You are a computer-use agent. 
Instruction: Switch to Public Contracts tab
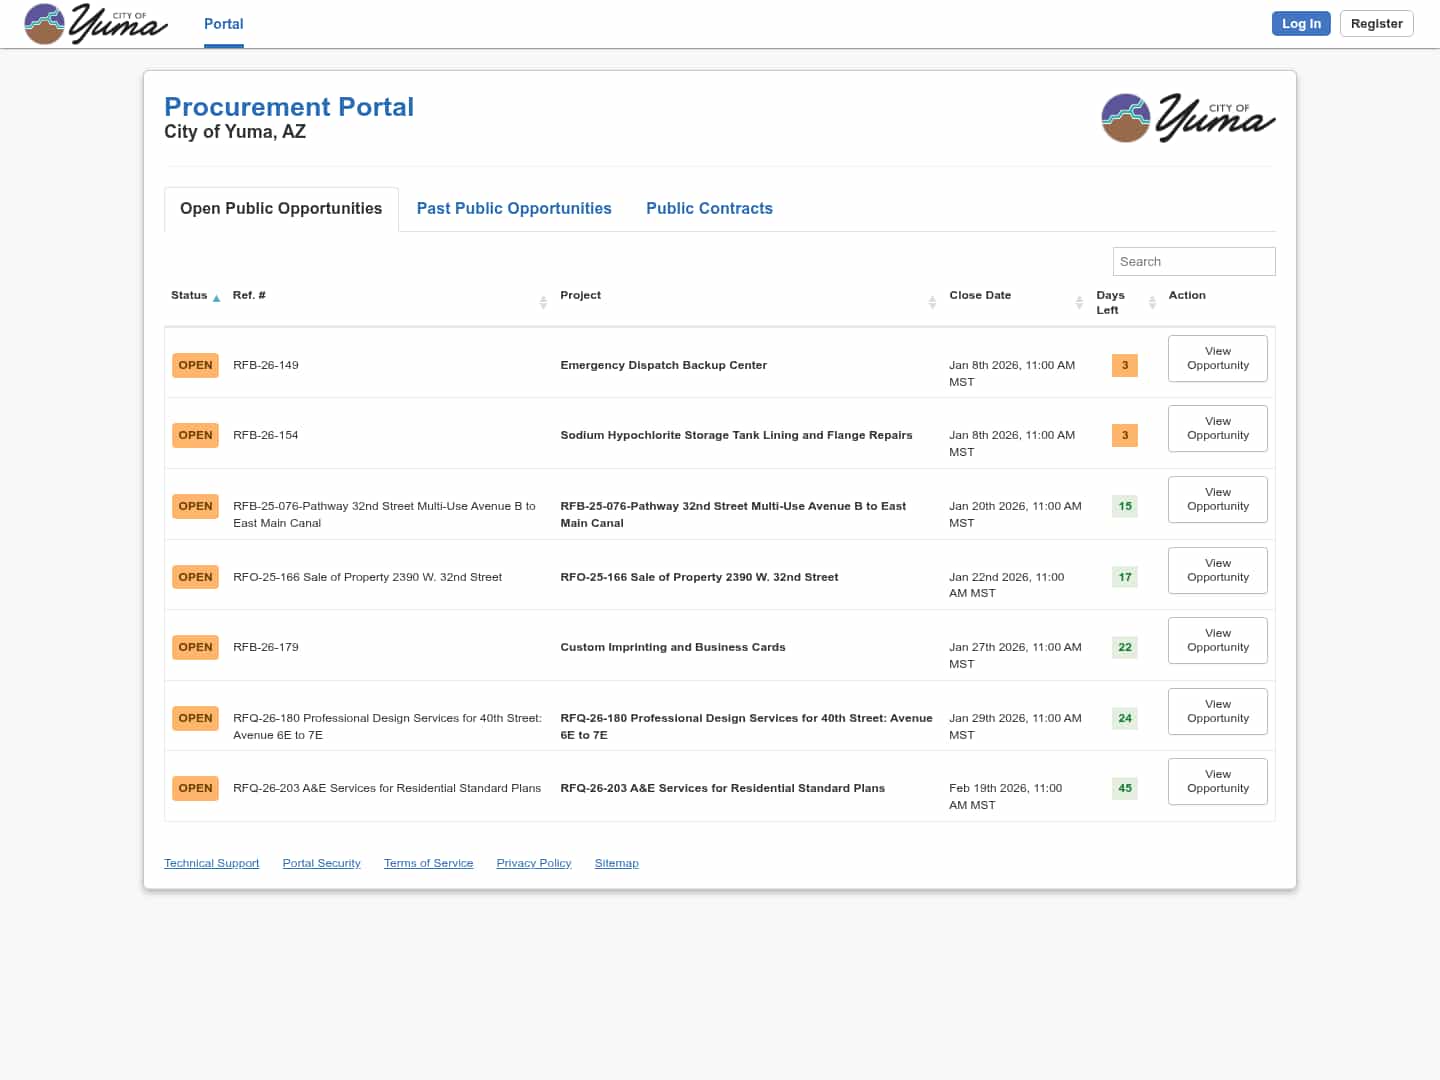point(709,208)
